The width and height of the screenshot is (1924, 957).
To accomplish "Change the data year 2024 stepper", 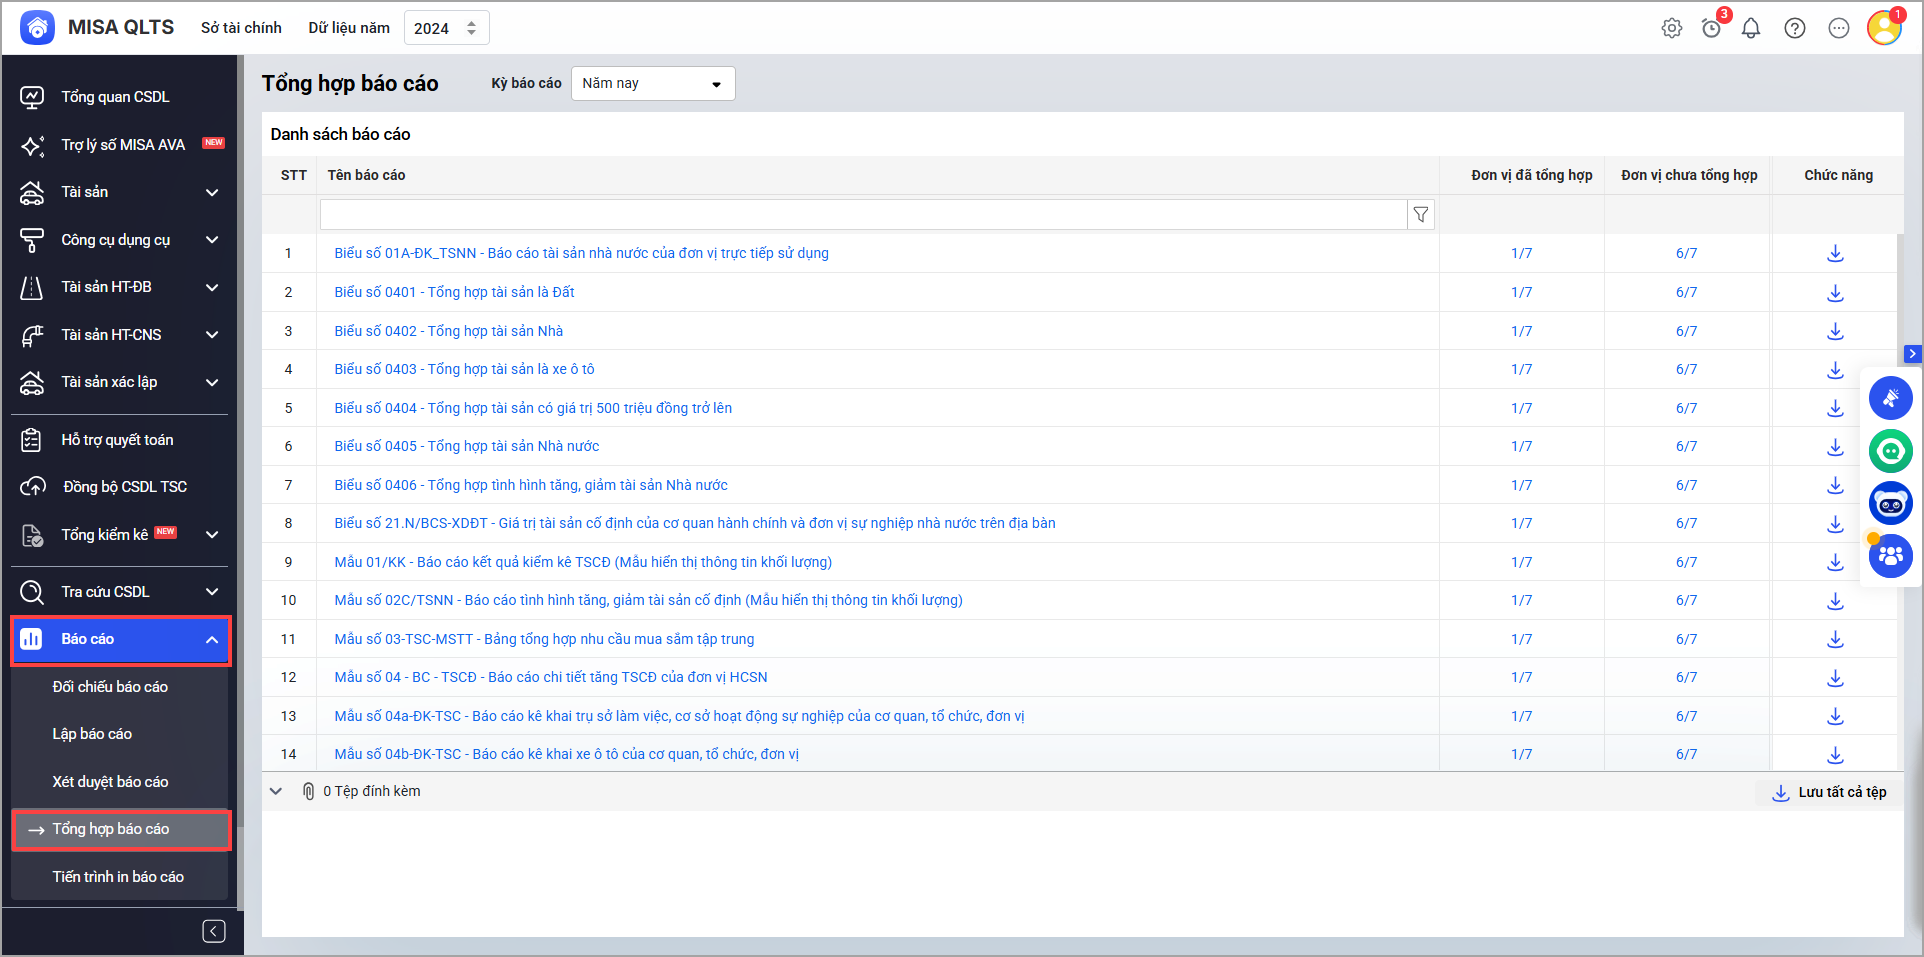I will point(471,28).
